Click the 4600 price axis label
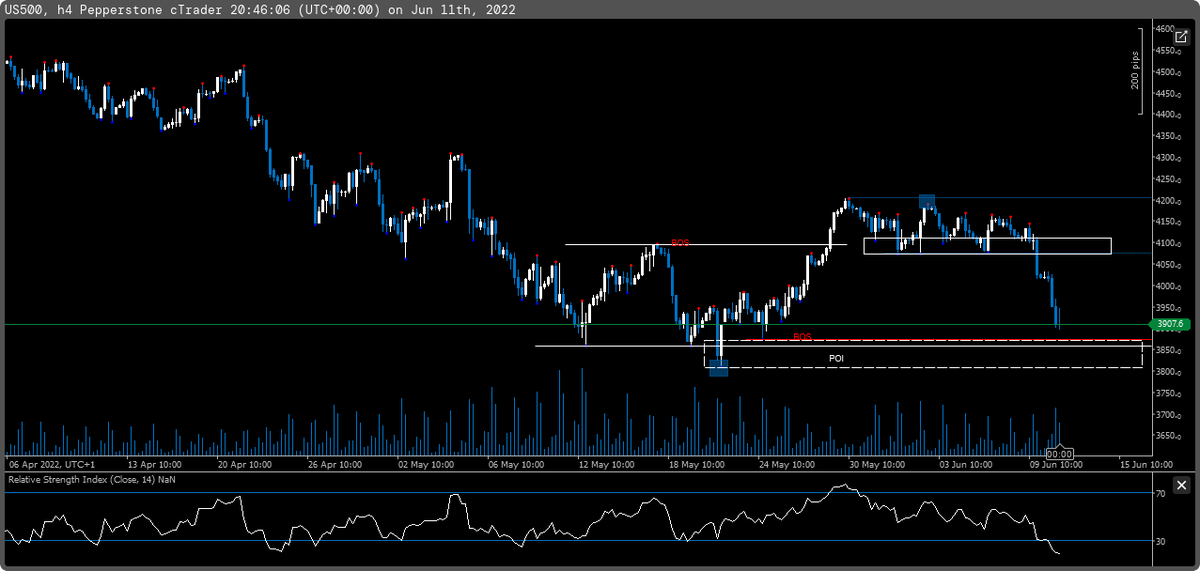Viewport: 1200px width, 571px height. pos(1166,29)
